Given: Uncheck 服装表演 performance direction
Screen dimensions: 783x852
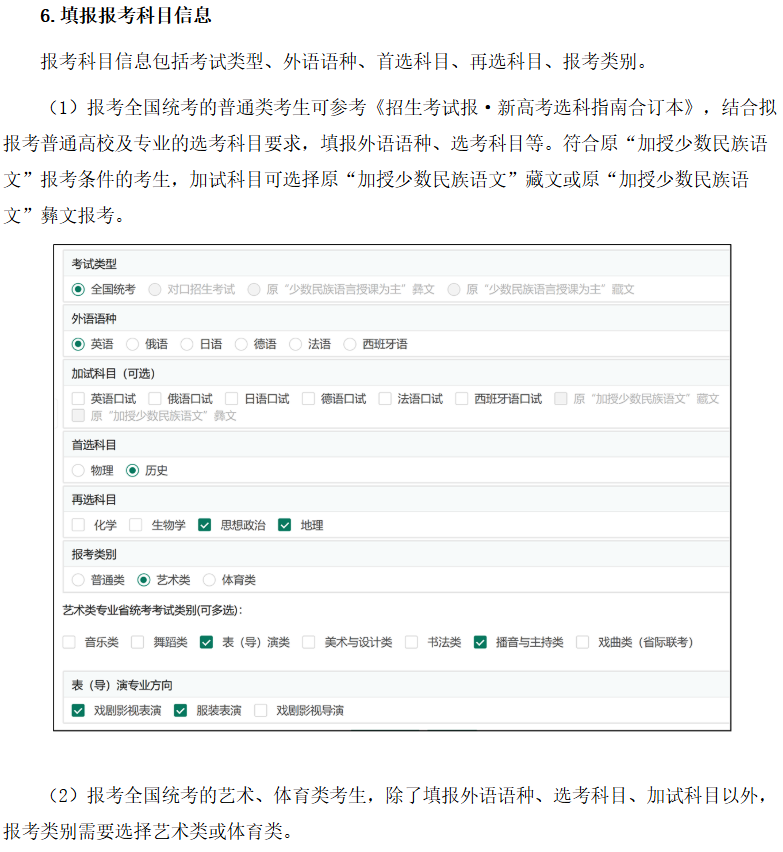Looking at the screenshot, I should [x=181, y=710].
